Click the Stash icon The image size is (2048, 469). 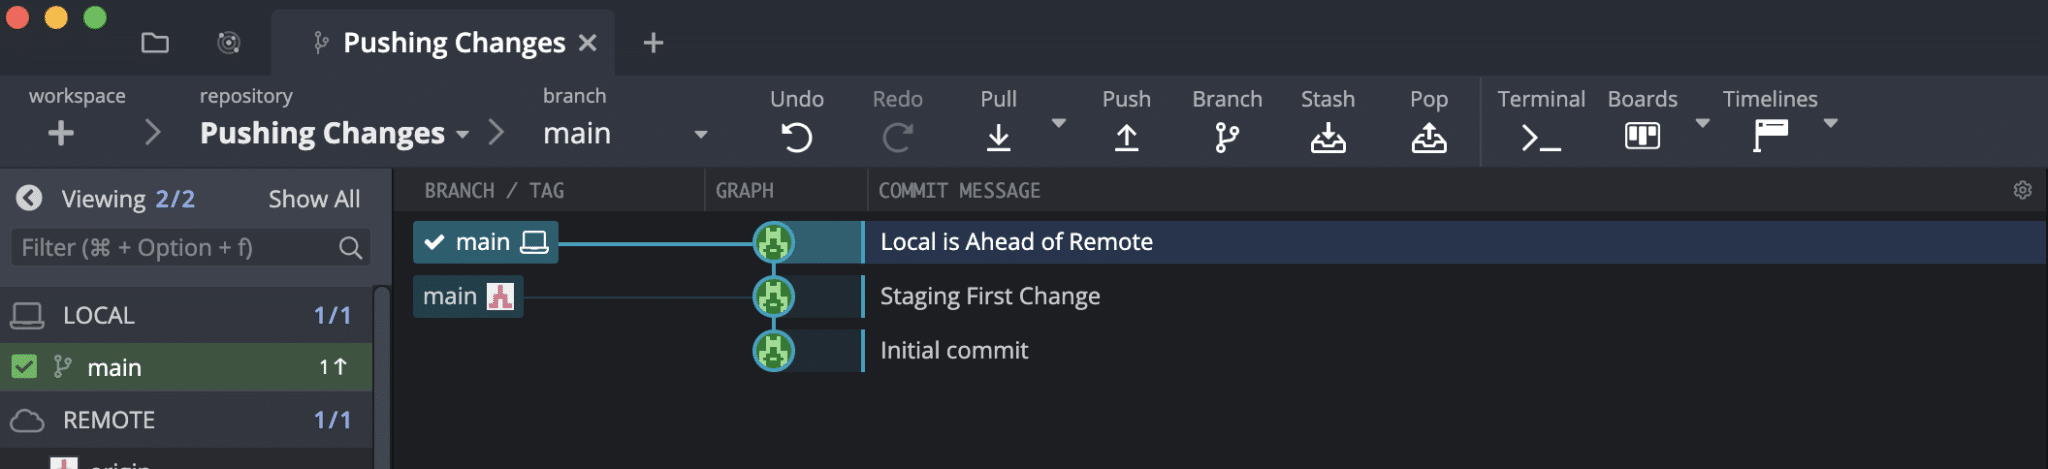coord(1328,137)
